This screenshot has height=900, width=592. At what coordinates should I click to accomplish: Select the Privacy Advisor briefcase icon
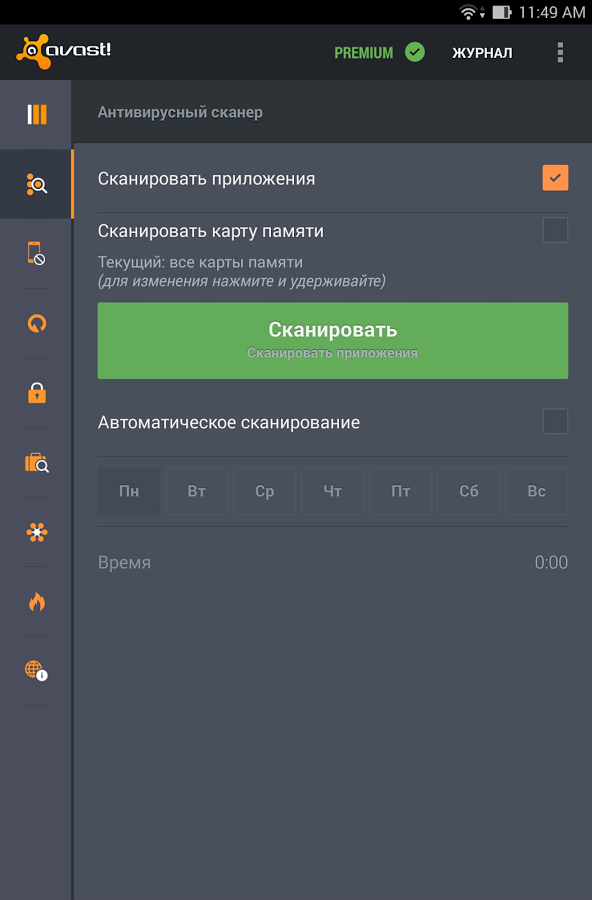tap(36, 462)
